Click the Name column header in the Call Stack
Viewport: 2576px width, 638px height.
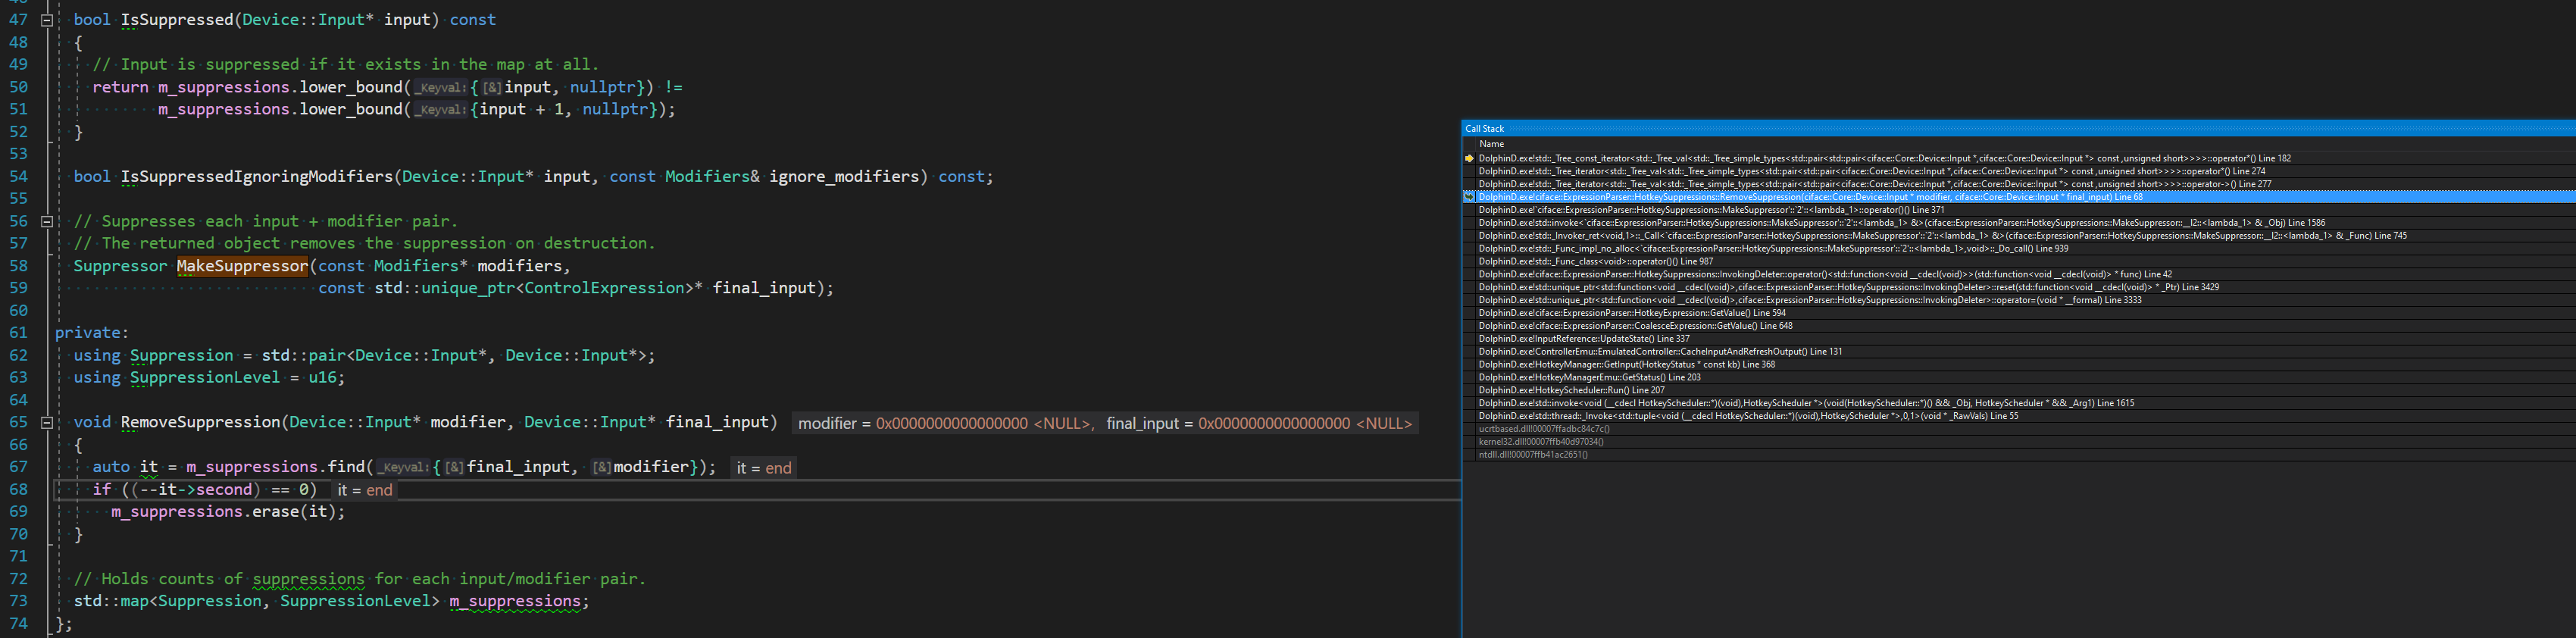pyautogui.click(x=1491, y=144)
